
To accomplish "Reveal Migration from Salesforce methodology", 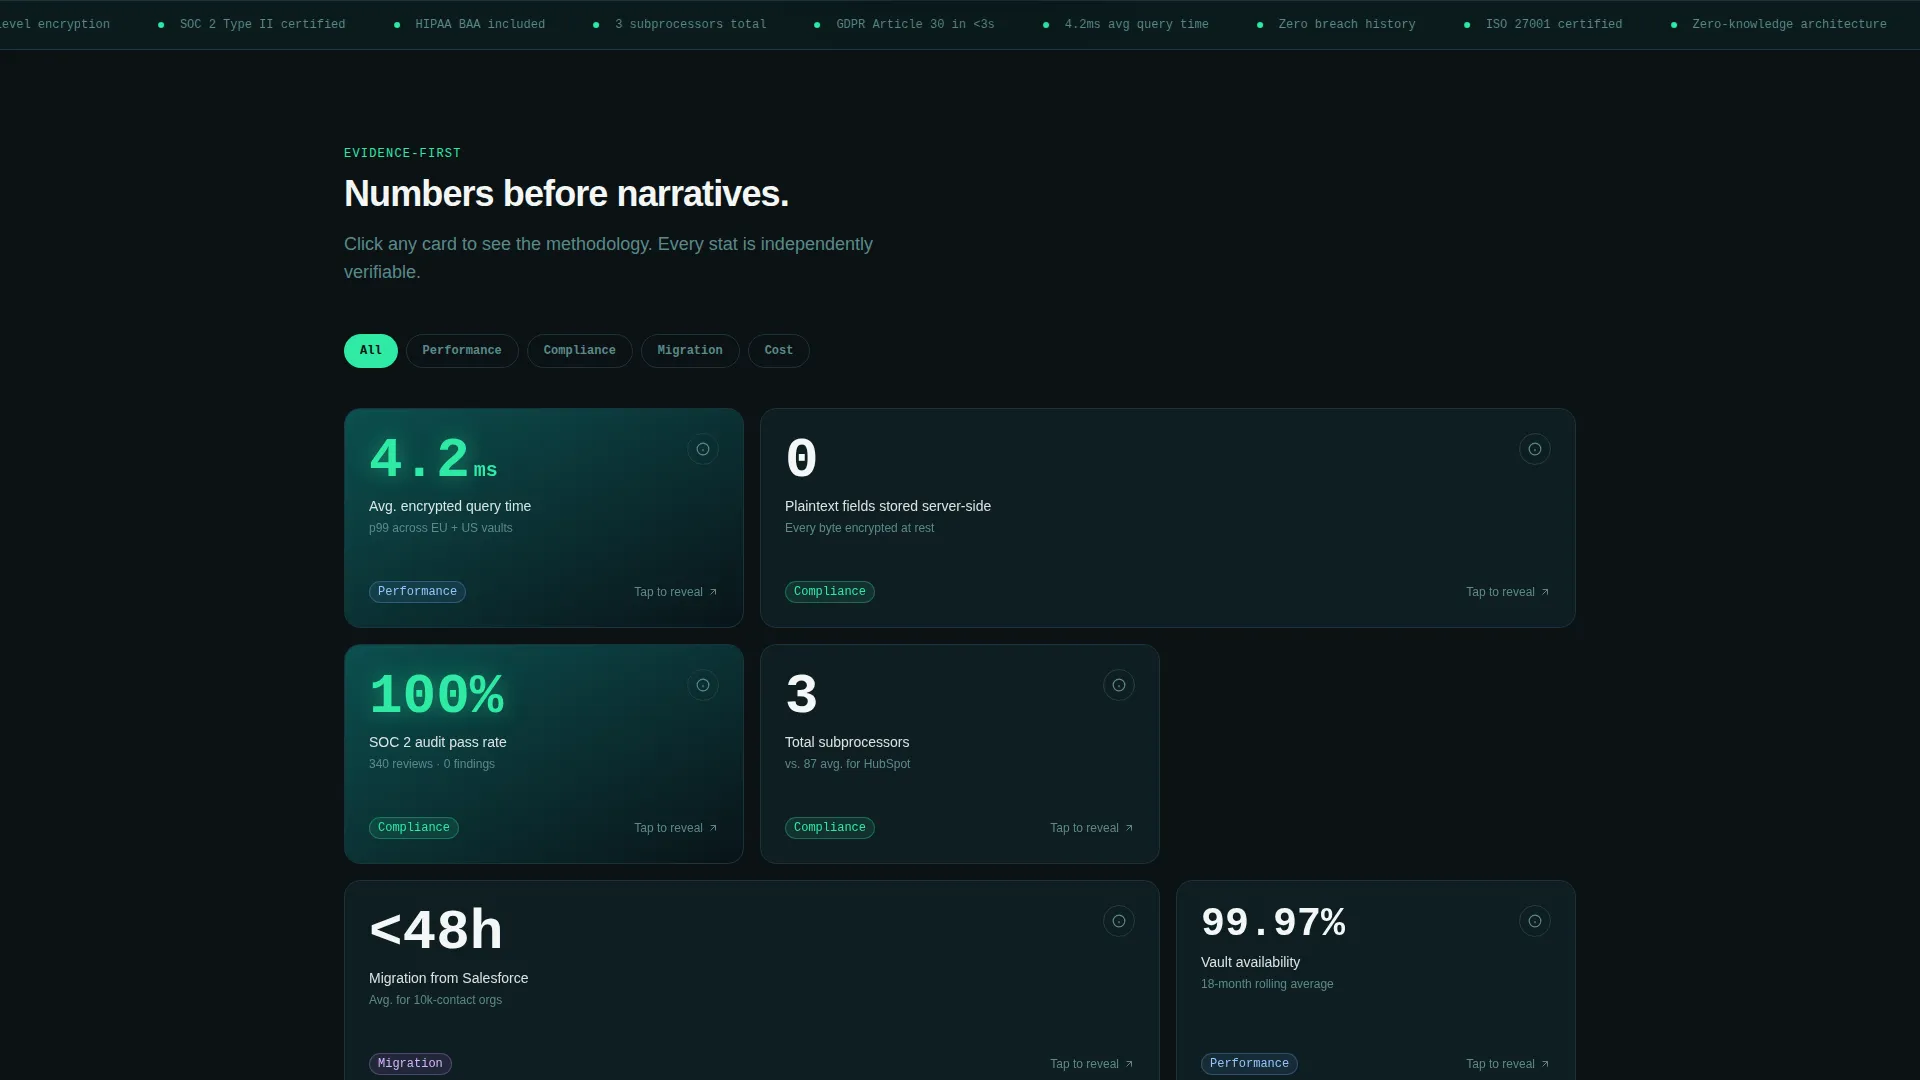I will [x=1092, y=1064].
